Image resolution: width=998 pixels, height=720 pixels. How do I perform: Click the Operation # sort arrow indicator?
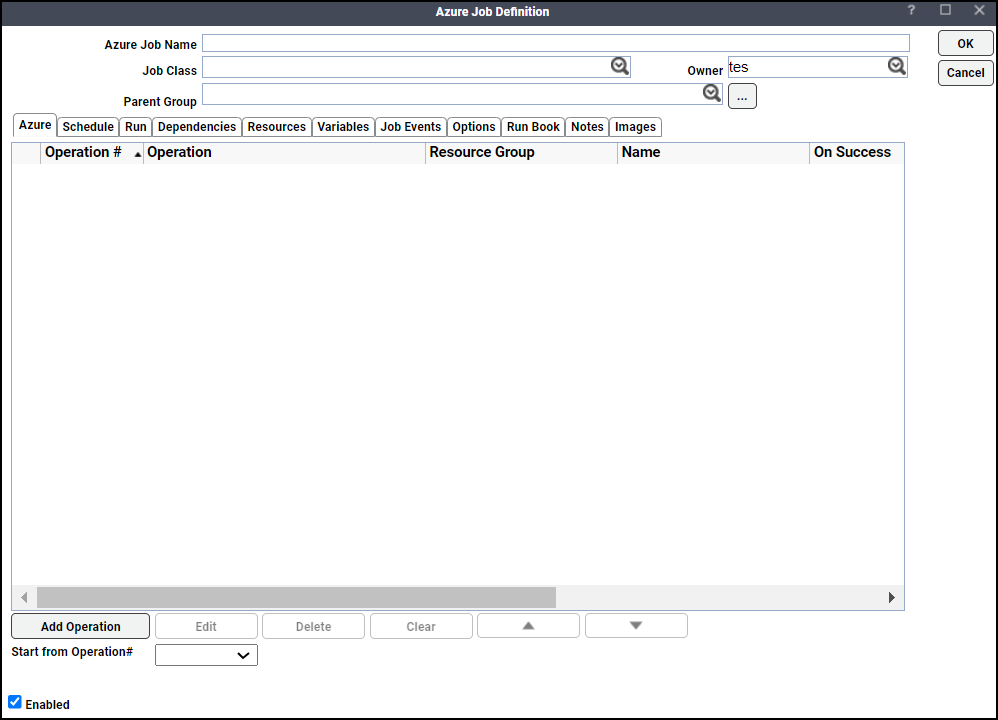[137, 154]
